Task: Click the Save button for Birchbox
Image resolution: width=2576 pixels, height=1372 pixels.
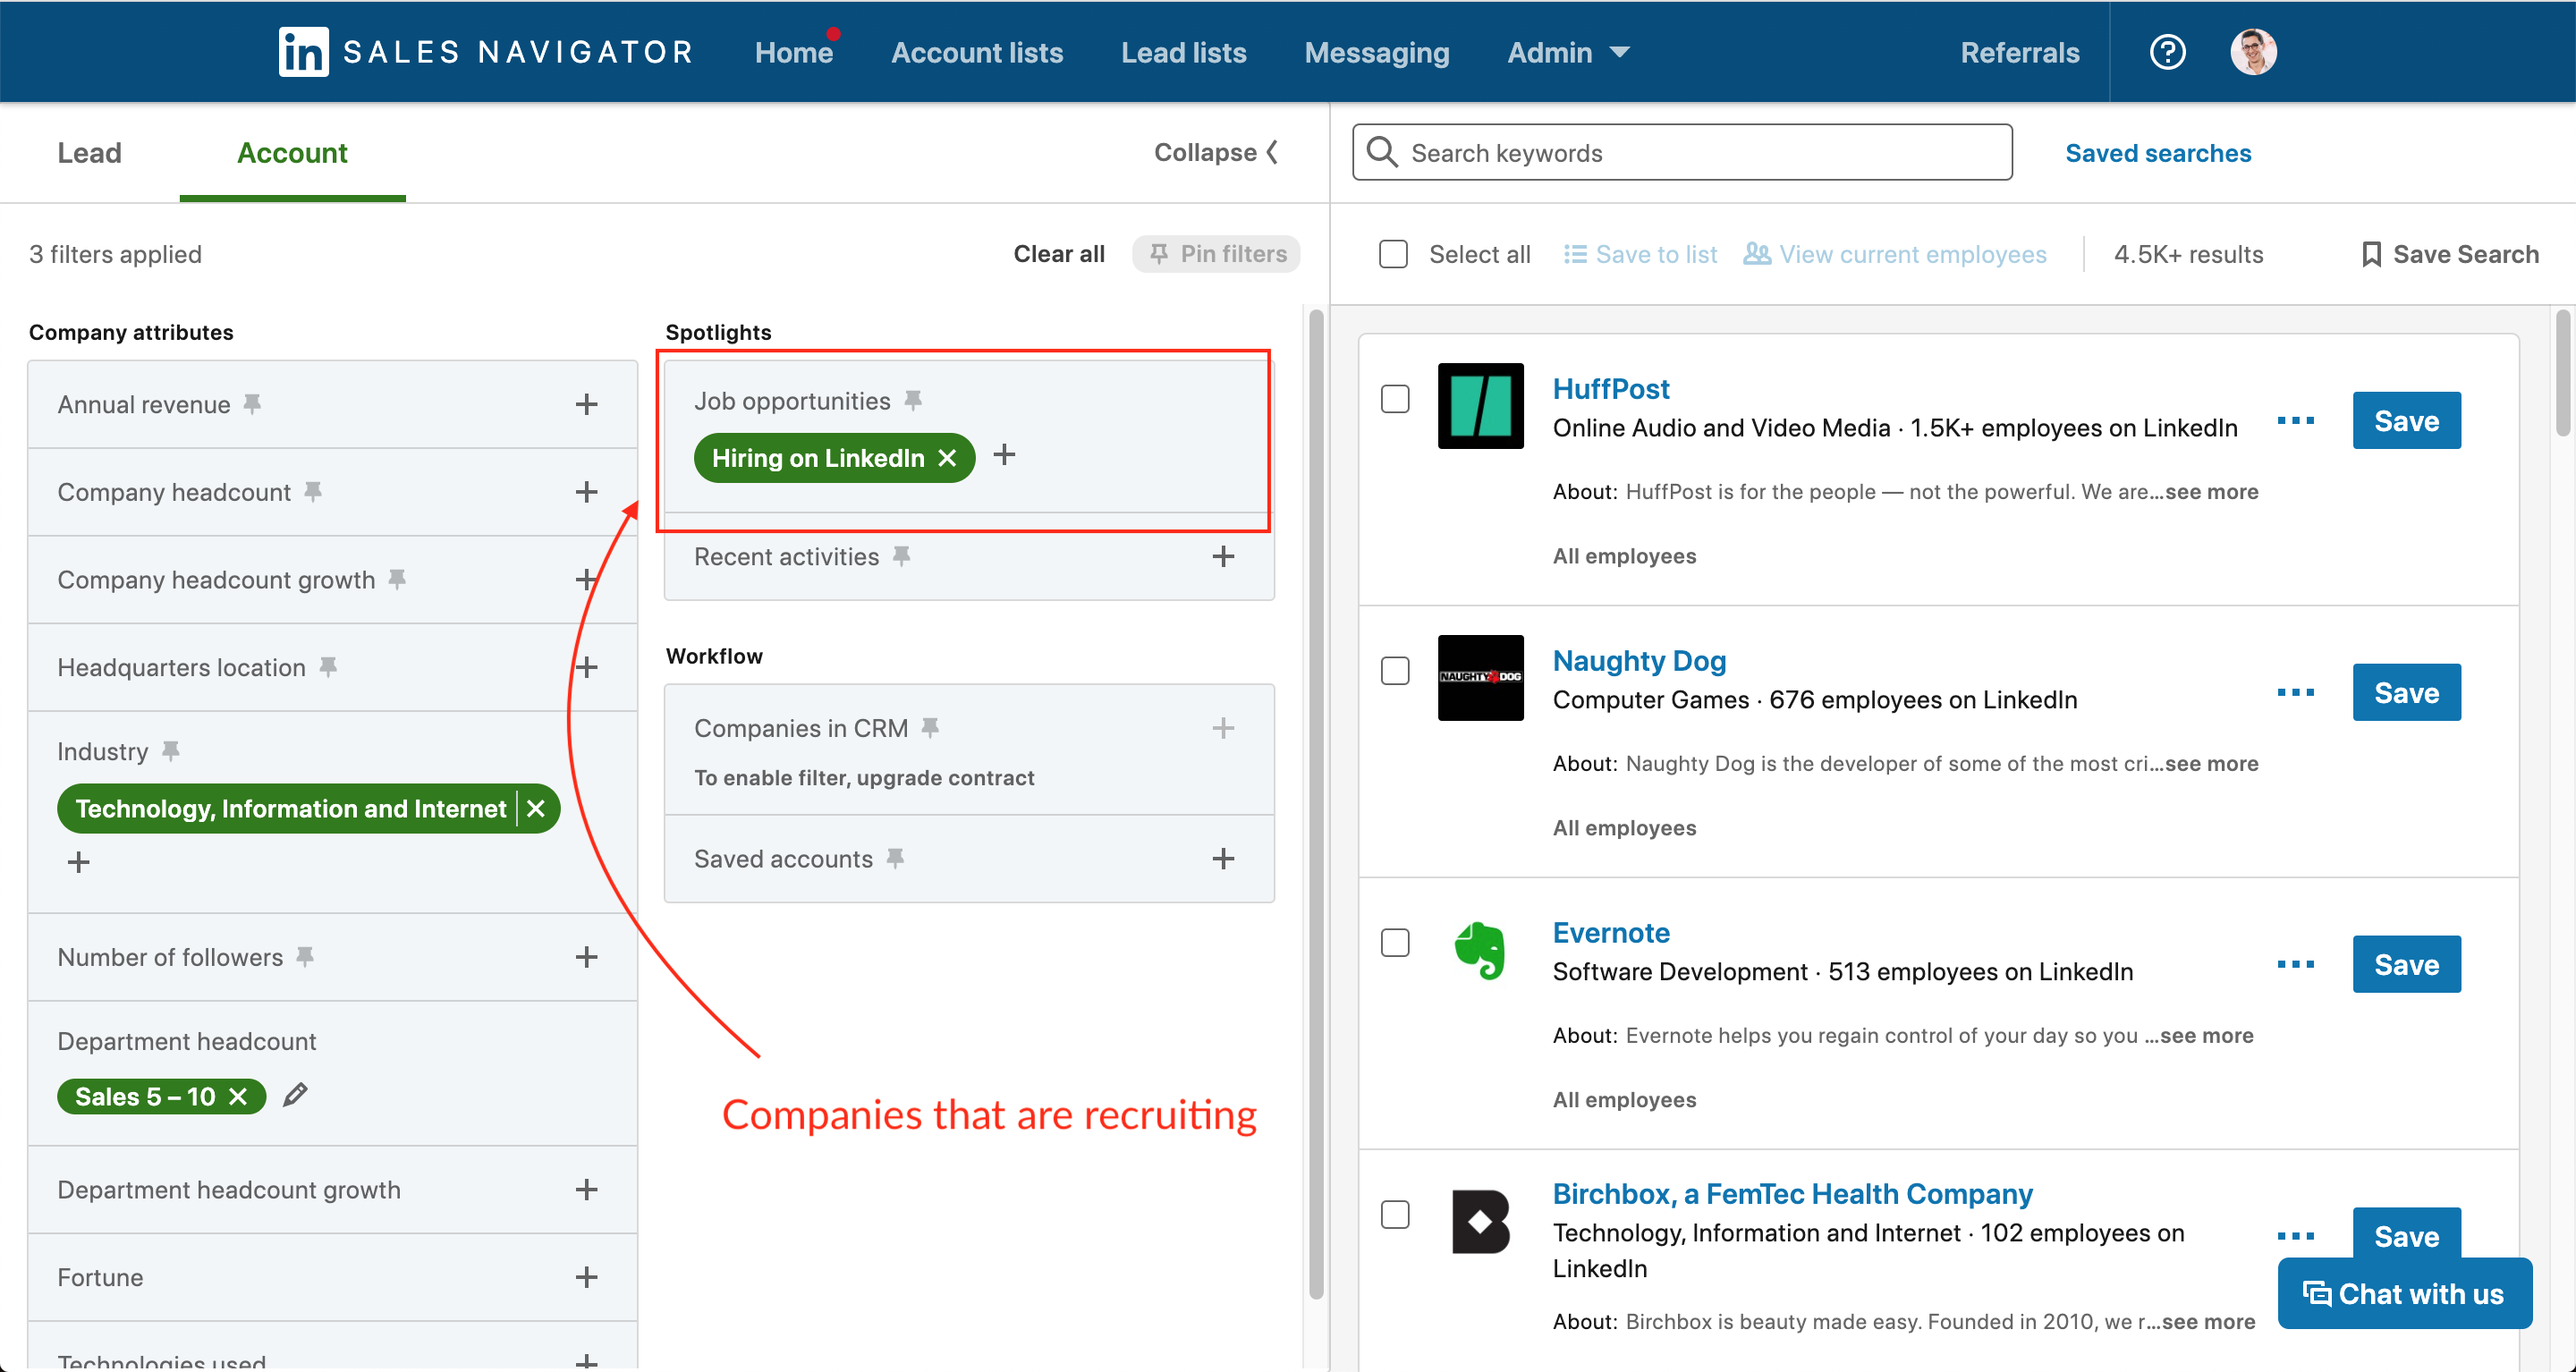Action: click(x=2407, y=1236)
